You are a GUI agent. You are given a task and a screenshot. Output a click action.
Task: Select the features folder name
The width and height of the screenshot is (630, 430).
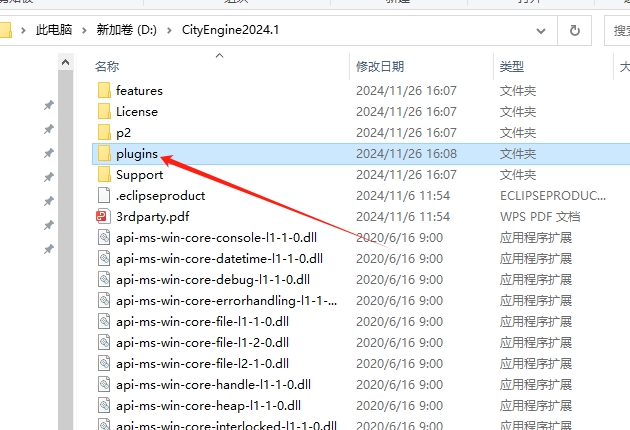point(139,90)
